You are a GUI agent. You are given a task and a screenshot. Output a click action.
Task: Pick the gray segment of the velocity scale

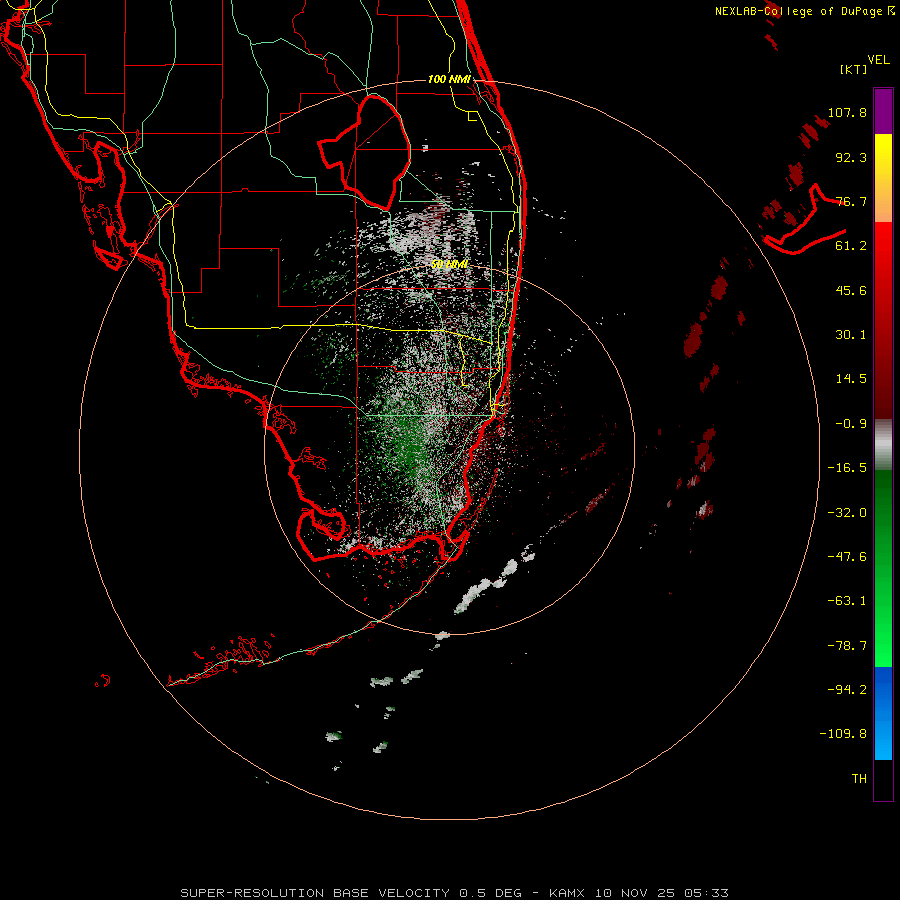pyautogui.click(x=883, y=444)
